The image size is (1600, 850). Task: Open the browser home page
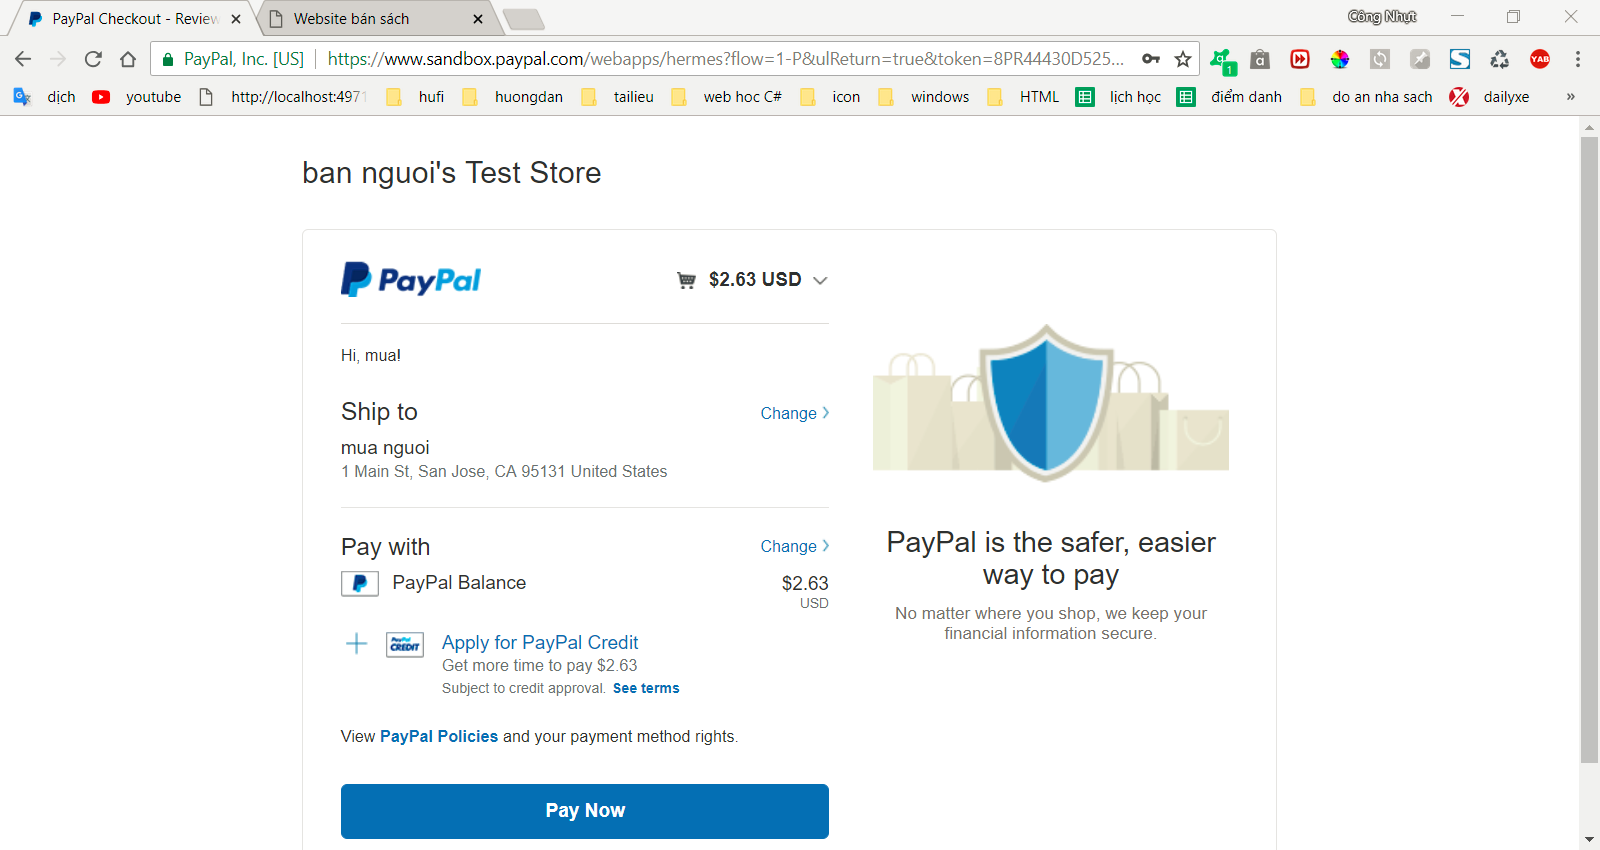[x=128, y=59]
